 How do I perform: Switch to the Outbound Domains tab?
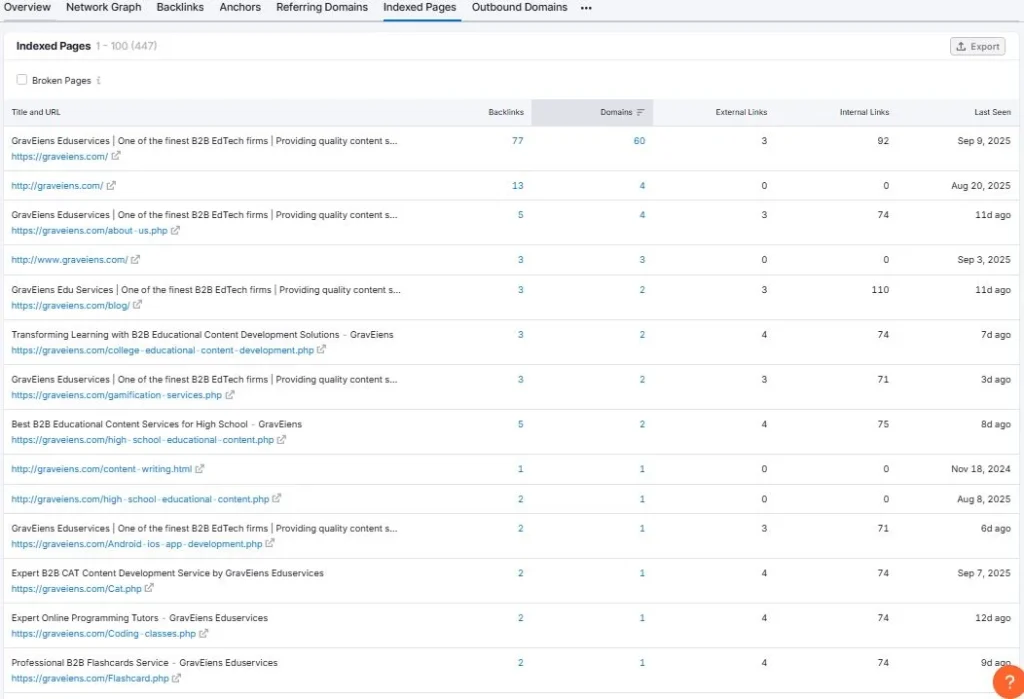(520, 7)
